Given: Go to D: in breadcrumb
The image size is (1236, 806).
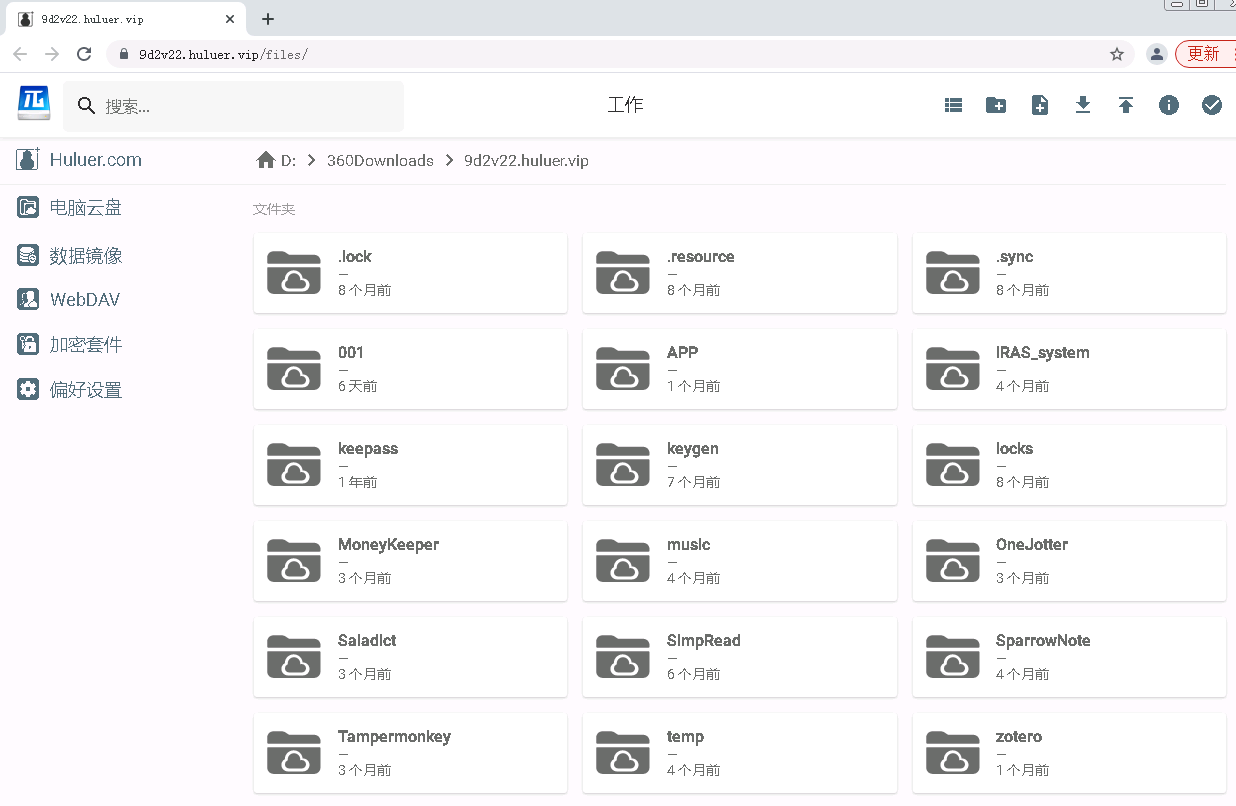Looking at the screenshot, I should click(288, 160).
